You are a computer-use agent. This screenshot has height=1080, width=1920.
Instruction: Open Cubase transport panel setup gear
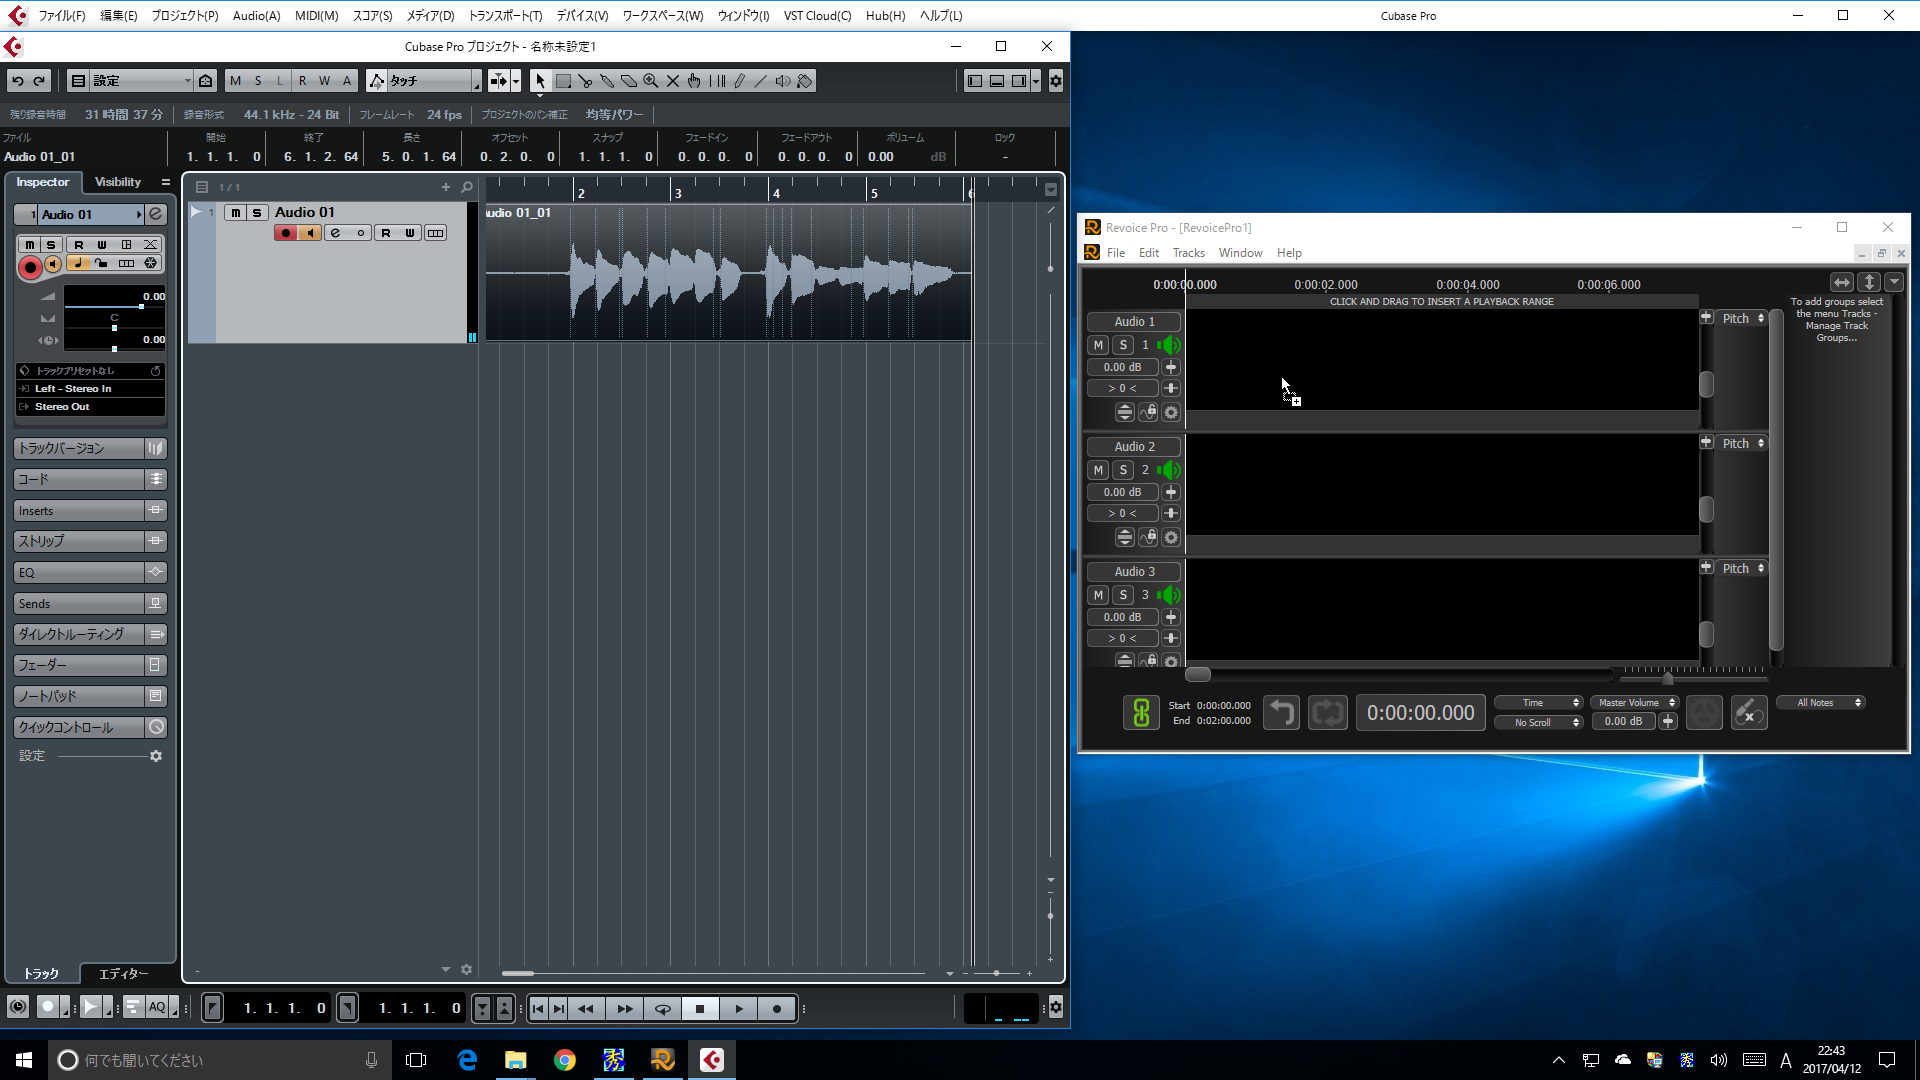(1055, 1008)
